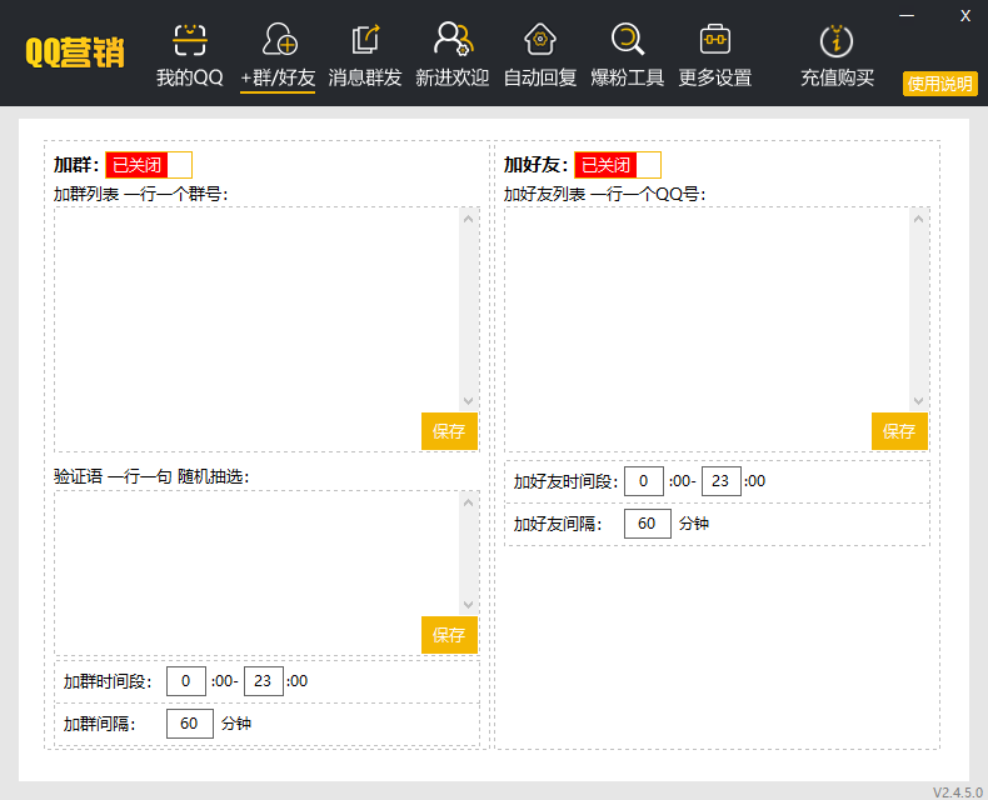Click the 加群时间段 label
This screenshot has width=988, height=800.
[107, 681]
